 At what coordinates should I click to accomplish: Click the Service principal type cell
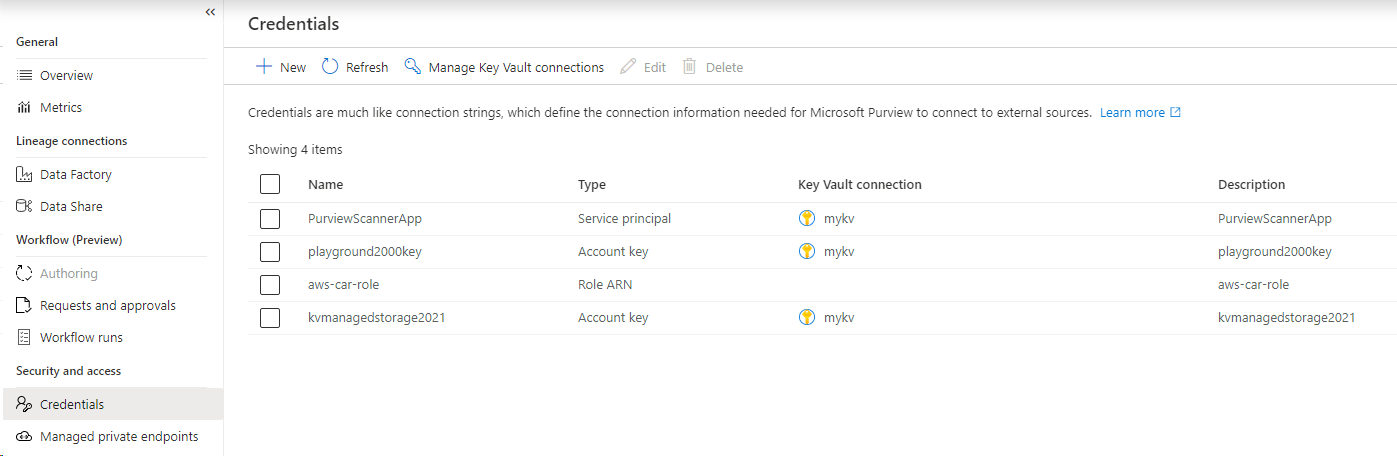click(x=624, y=218)
